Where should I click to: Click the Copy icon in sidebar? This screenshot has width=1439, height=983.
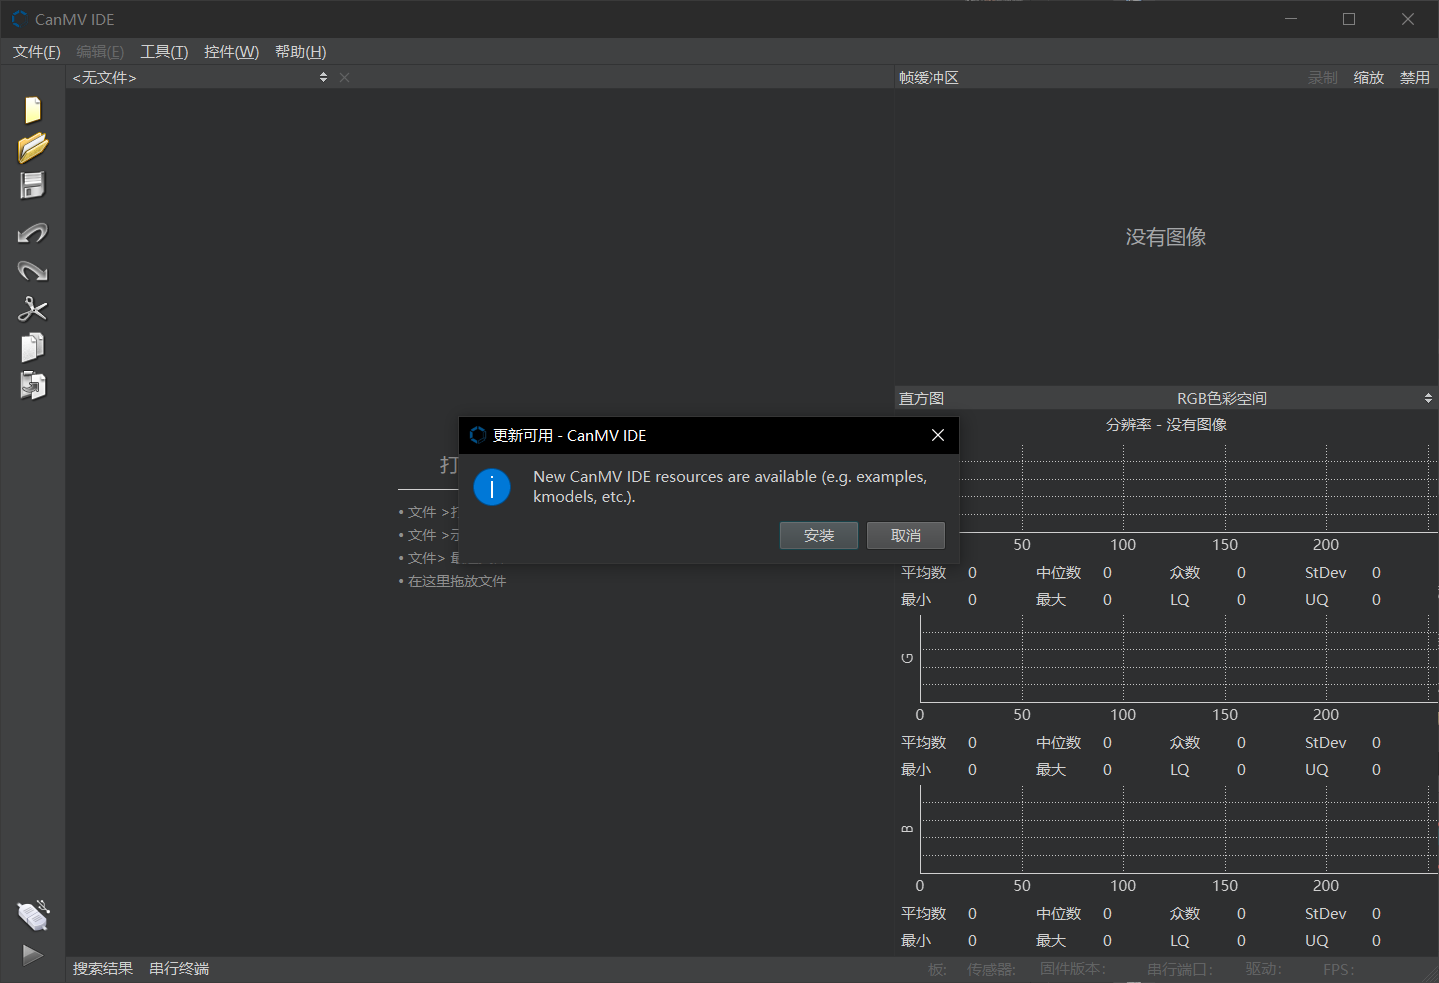33,347
